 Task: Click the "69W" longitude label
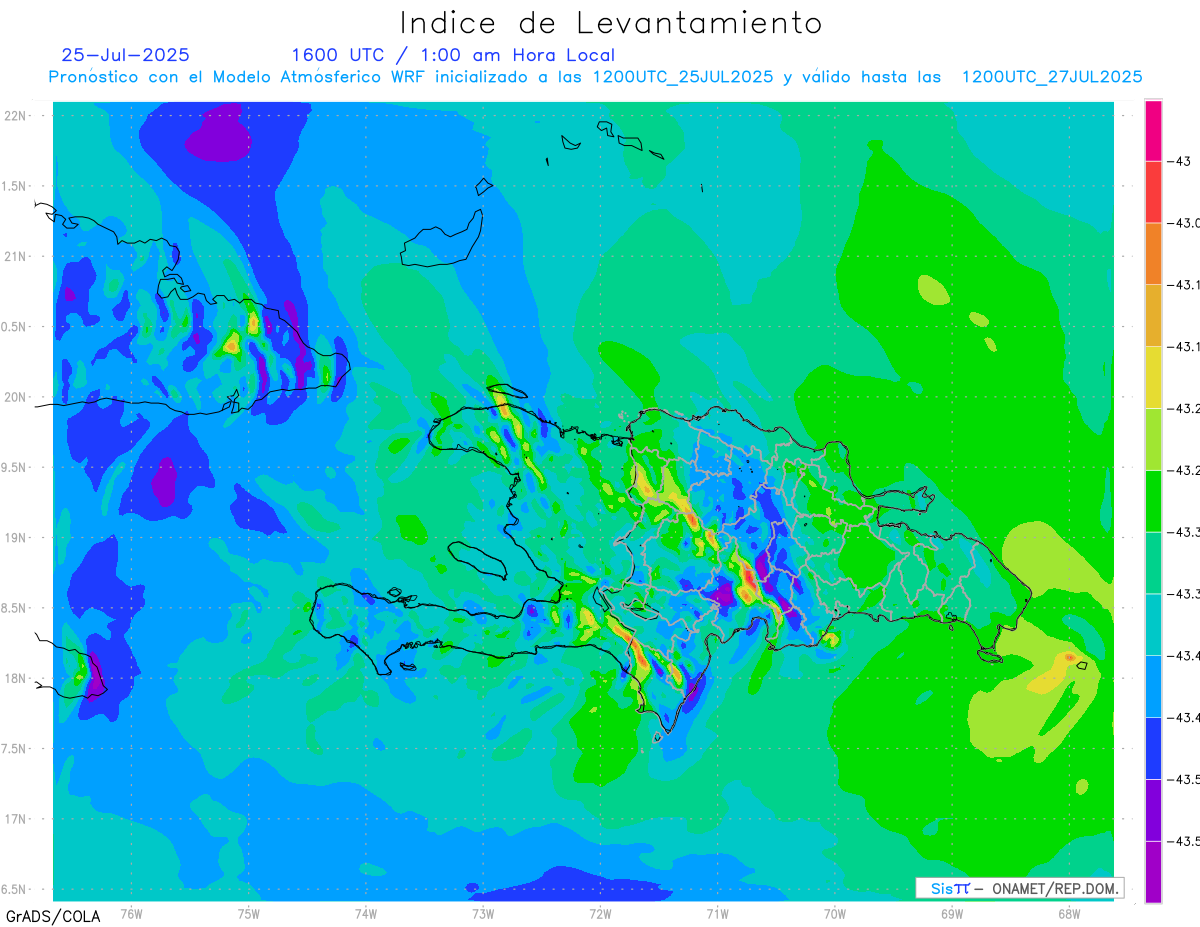(x=951, y=914)
